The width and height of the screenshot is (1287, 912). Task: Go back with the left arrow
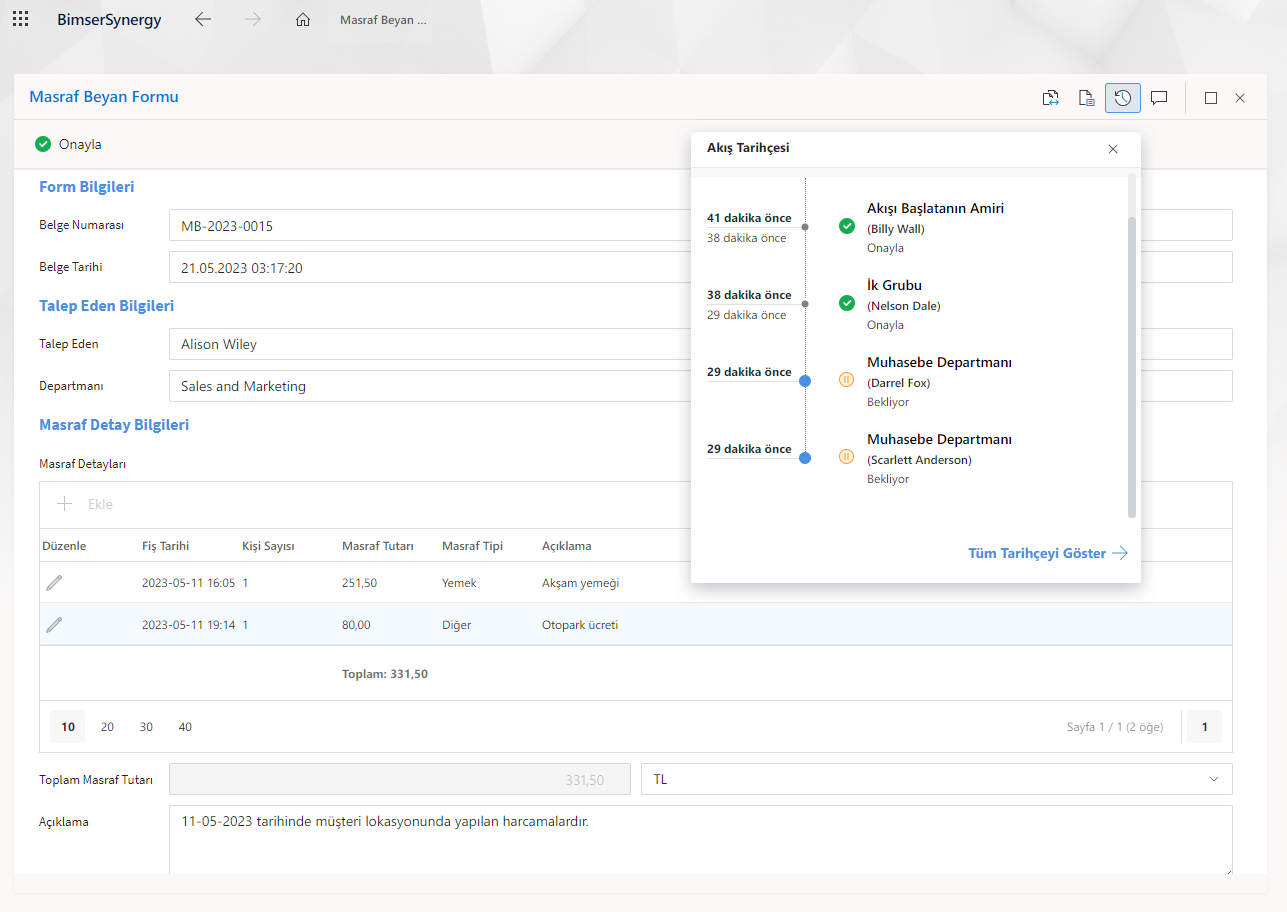(x=203, y=19)
